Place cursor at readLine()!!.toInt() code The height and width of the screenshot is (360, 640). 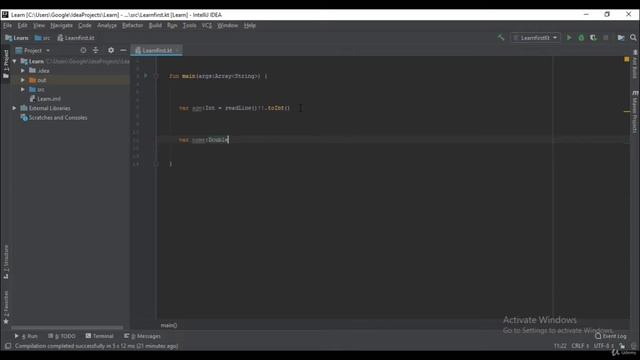click(257, 108)
